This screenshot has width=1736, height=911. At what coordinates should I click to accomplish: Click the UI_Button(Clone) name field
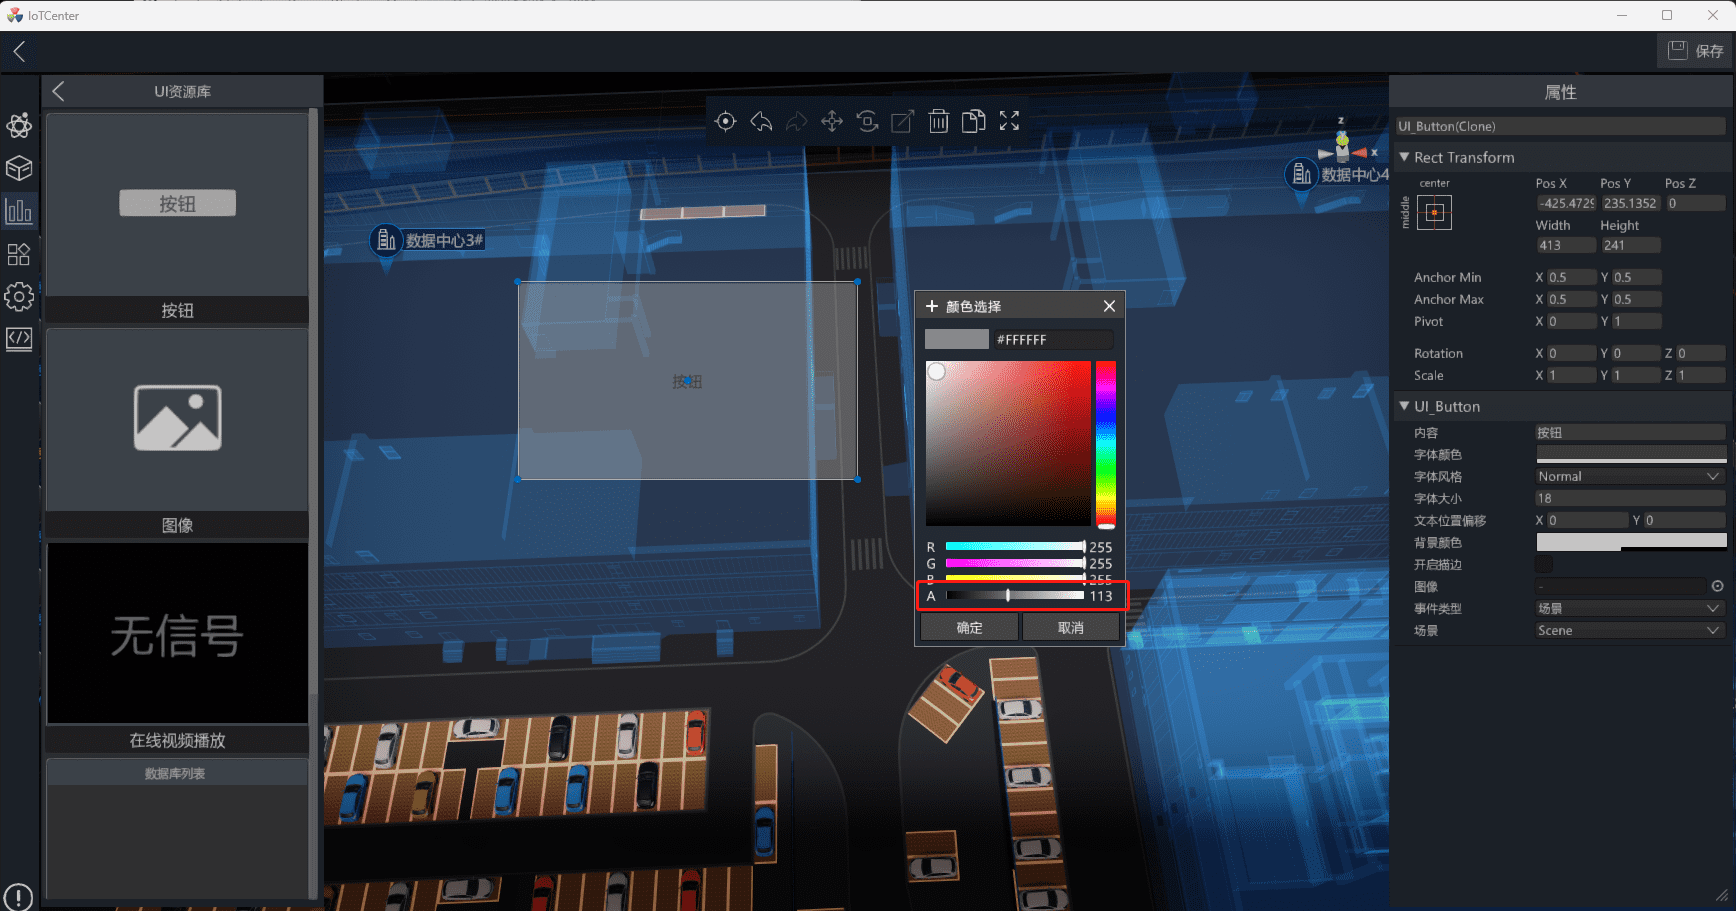[1560, 126]
